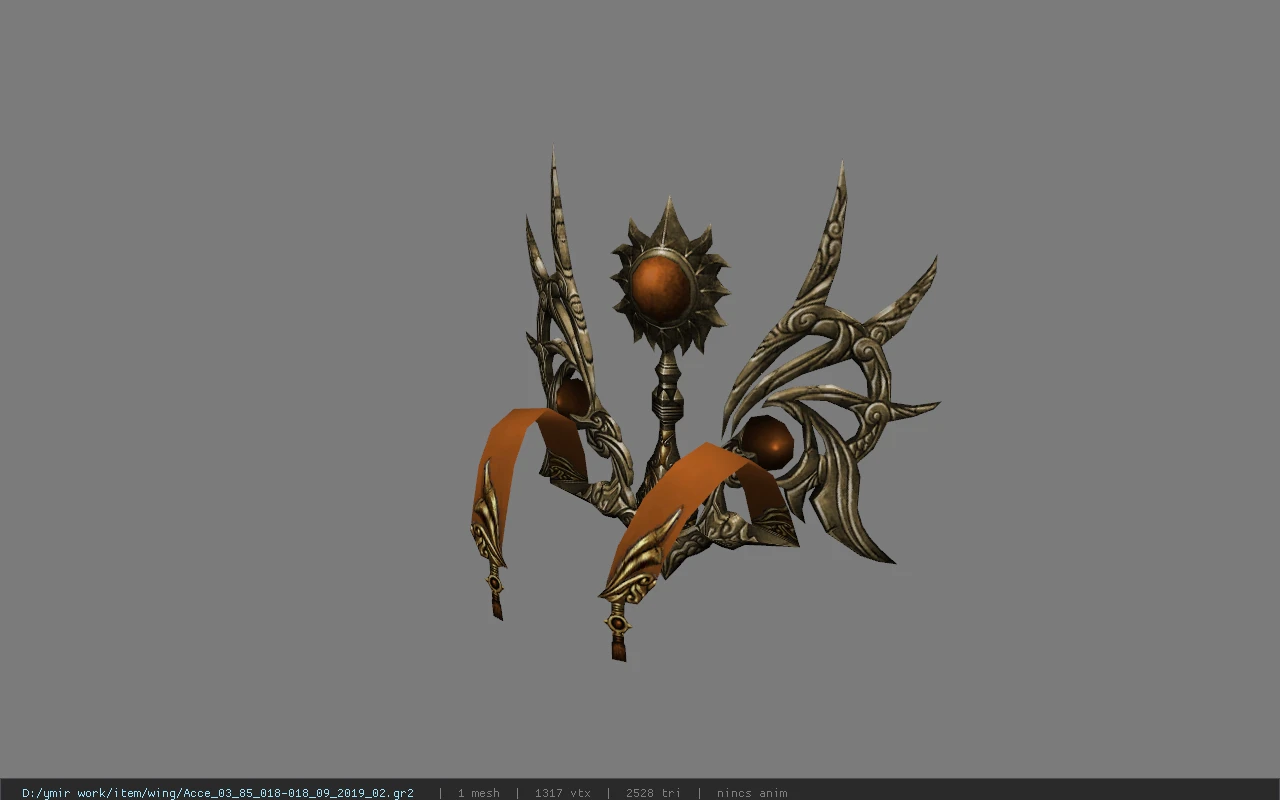Select the small orange orb on right wing
This screenshot has width=1280, height=800.
766,442
